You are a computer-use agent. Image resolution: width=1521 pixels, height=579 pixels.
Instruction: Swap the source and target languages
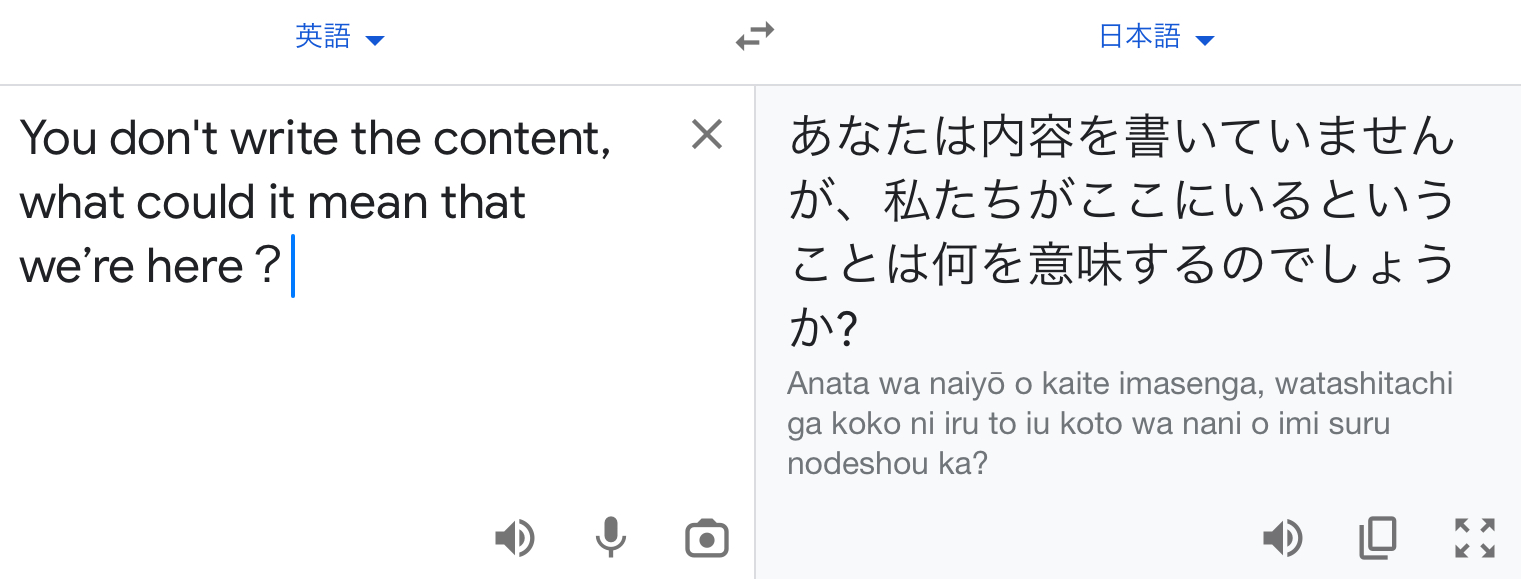point(755,38)
